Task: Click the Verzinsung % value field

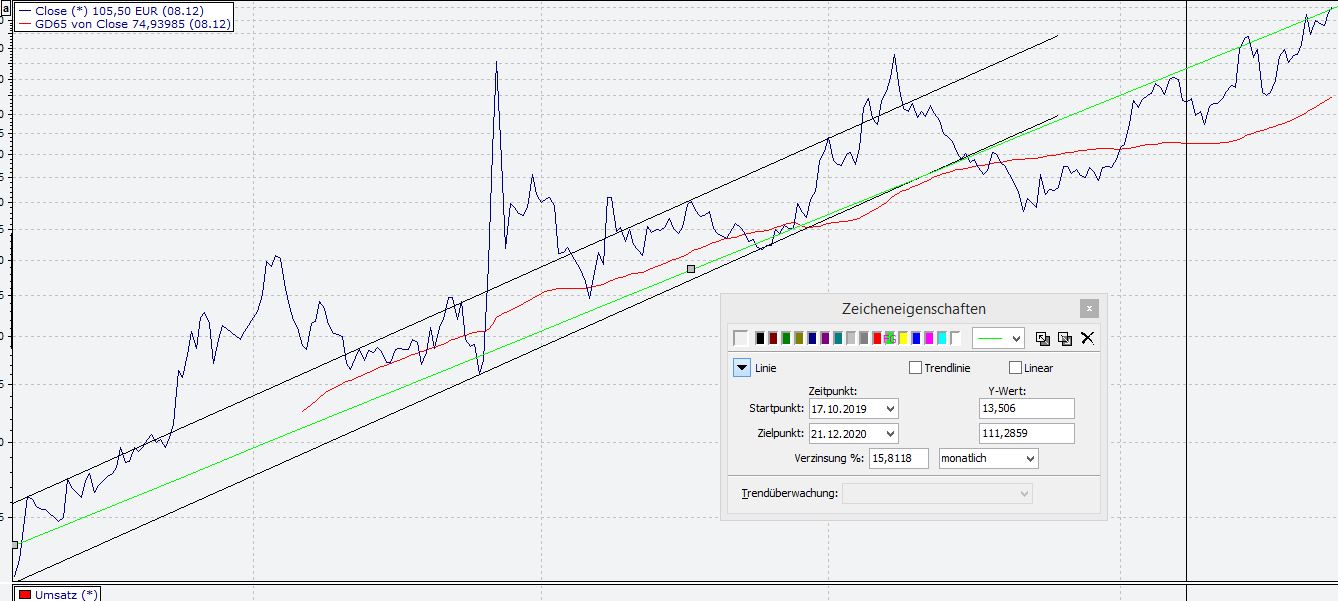Action: pyautogui.click(x=897, y=458)
